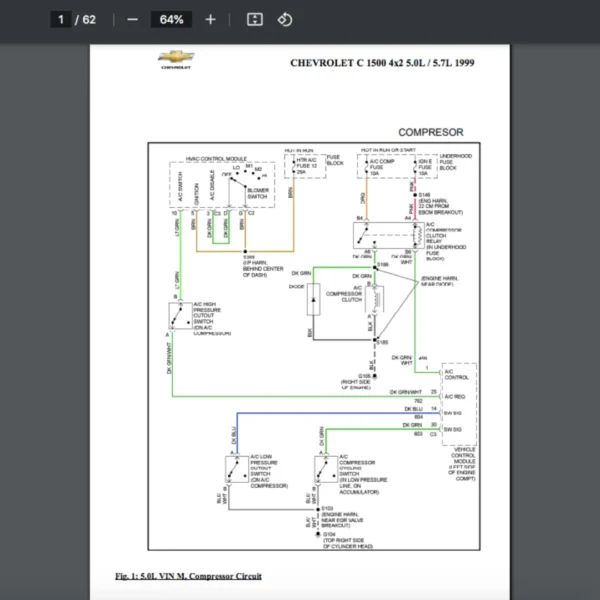Click the A/C low pressure cutout switch
This screenshot has height=600, width=600.
[238, 468]
